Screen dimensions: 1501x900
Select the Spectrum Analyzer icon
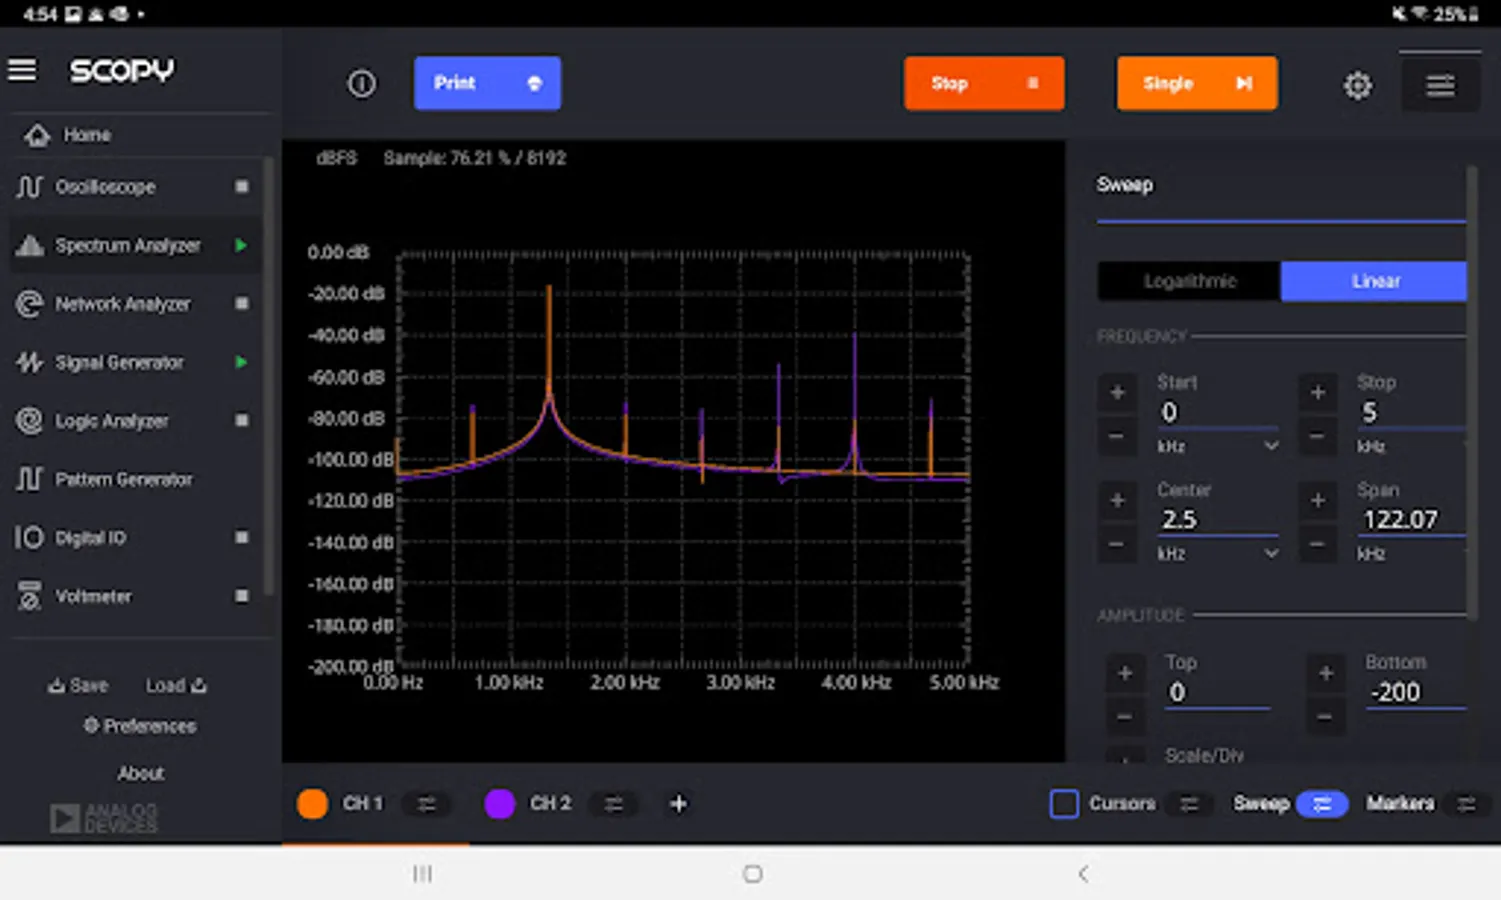point(30,245)
